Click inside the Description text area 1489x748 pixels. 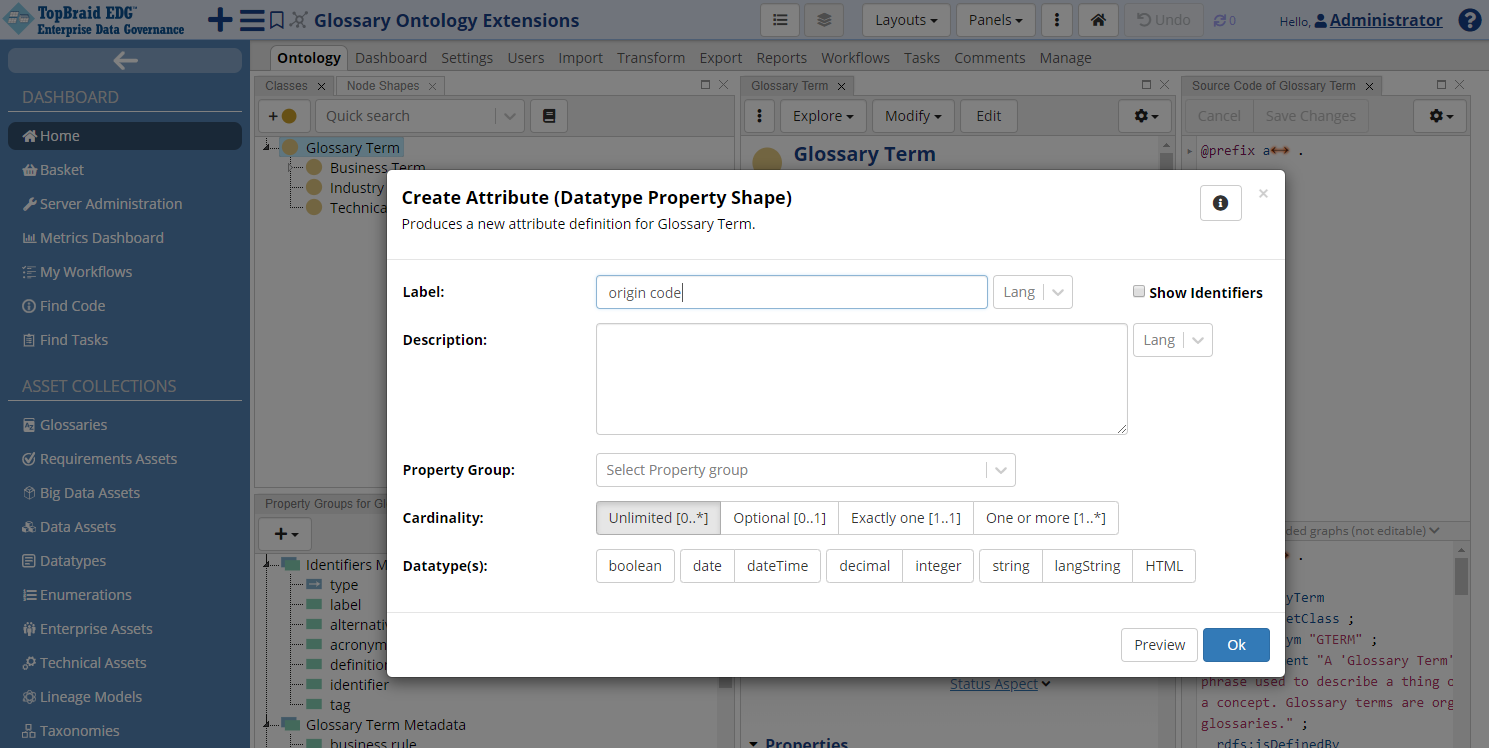point(861,379)
